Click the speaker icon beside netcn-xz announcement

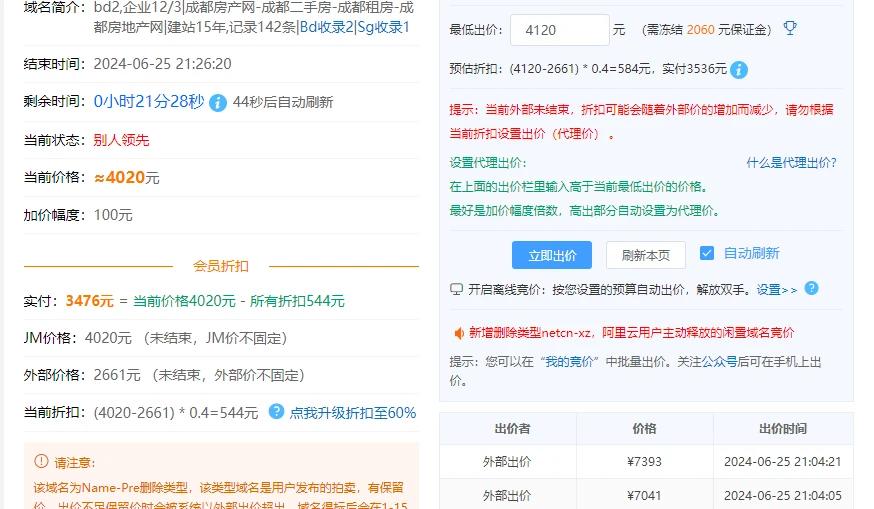tap(459, 332)
